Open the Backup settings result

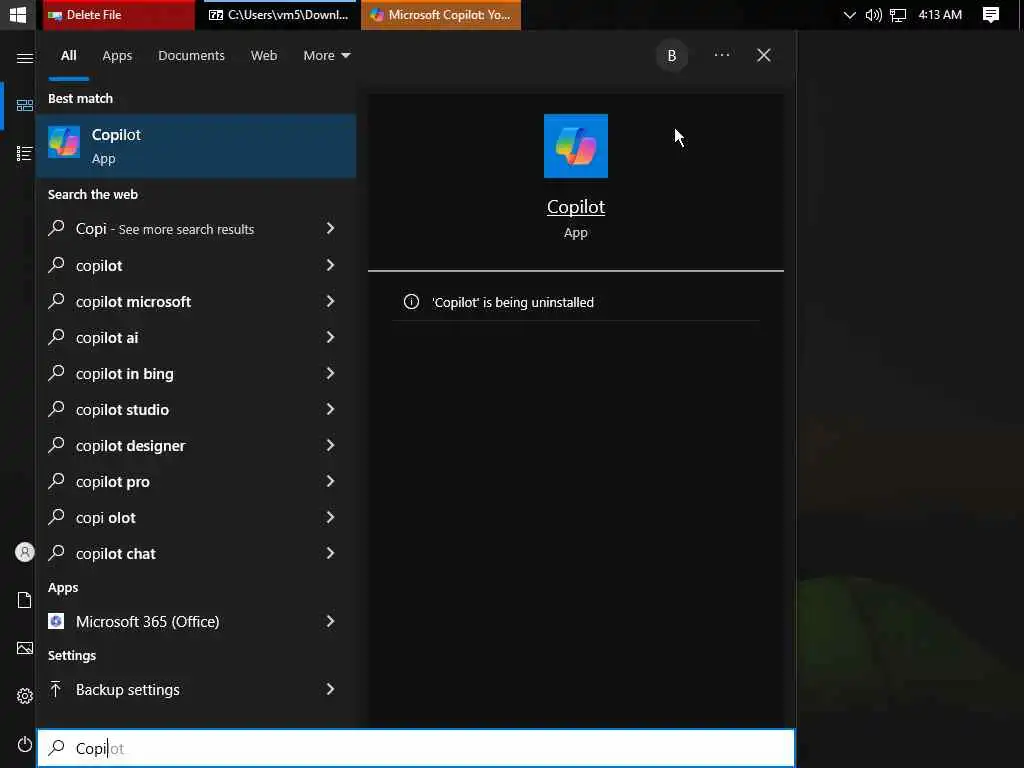click(196, 689)
